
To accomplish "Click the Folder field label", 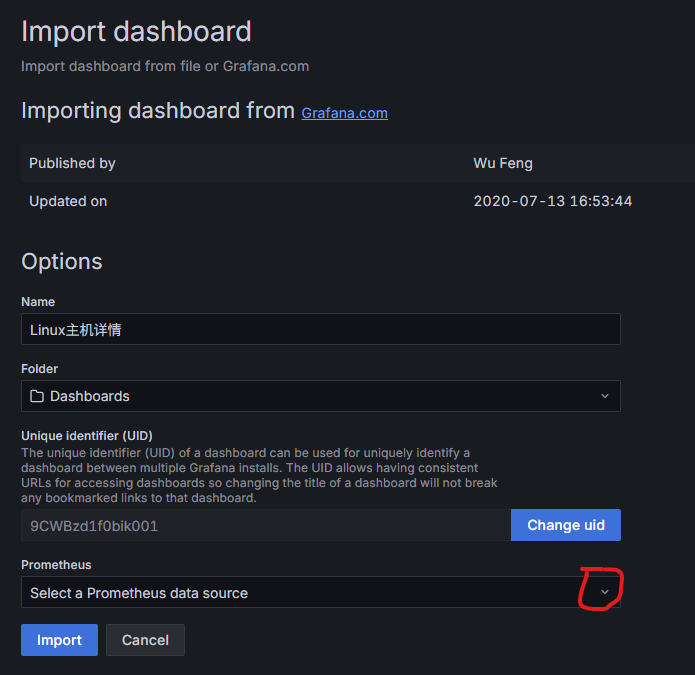I will (x=40, y=369).
